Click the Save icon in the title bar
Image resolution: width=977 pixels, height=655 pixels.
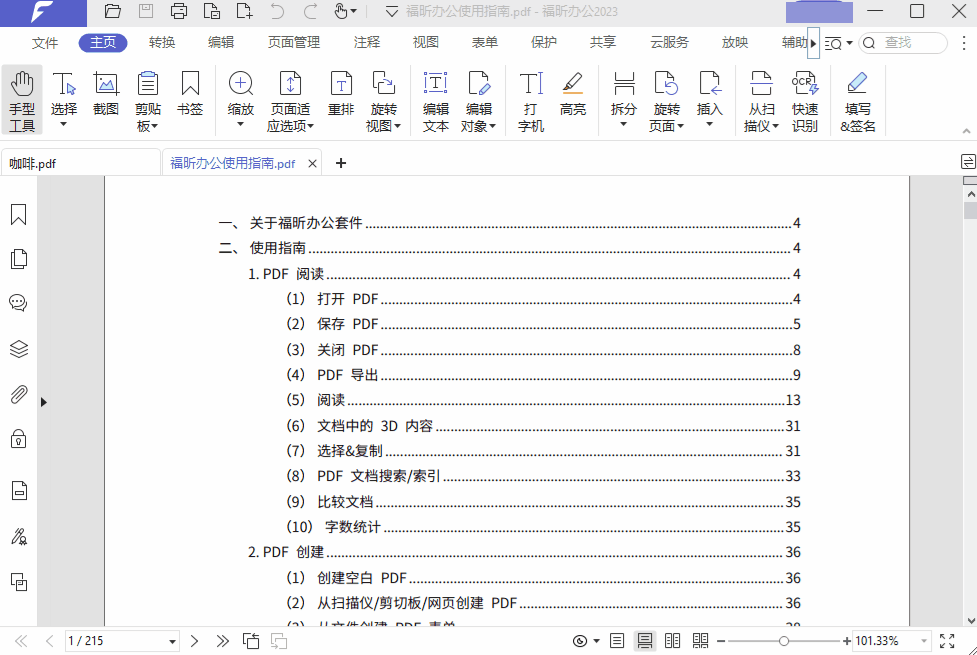(146, 11)
